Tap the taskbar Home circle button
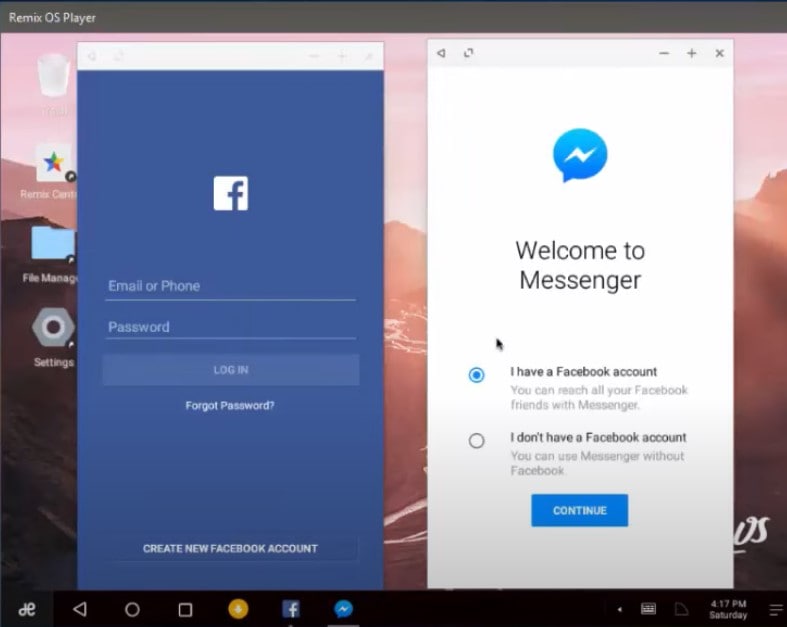Image resolution: width=787 pixels, height=627 pixels. pos(133,609)
